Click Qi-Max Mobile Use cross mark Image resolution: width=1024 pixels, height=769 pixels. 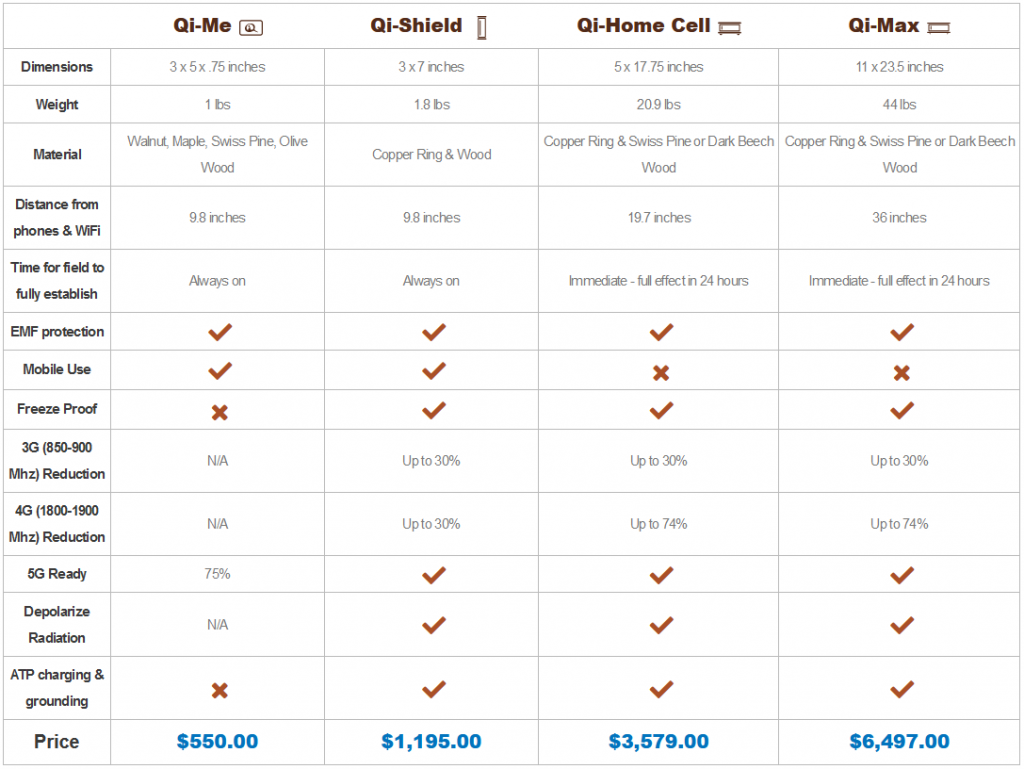tap(902, 373)
